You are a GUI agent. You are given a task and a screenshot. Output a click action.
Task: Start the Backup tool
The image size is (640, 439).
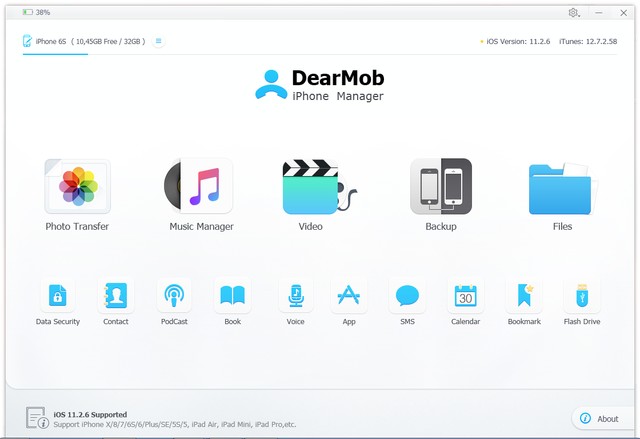coord(440,187)
